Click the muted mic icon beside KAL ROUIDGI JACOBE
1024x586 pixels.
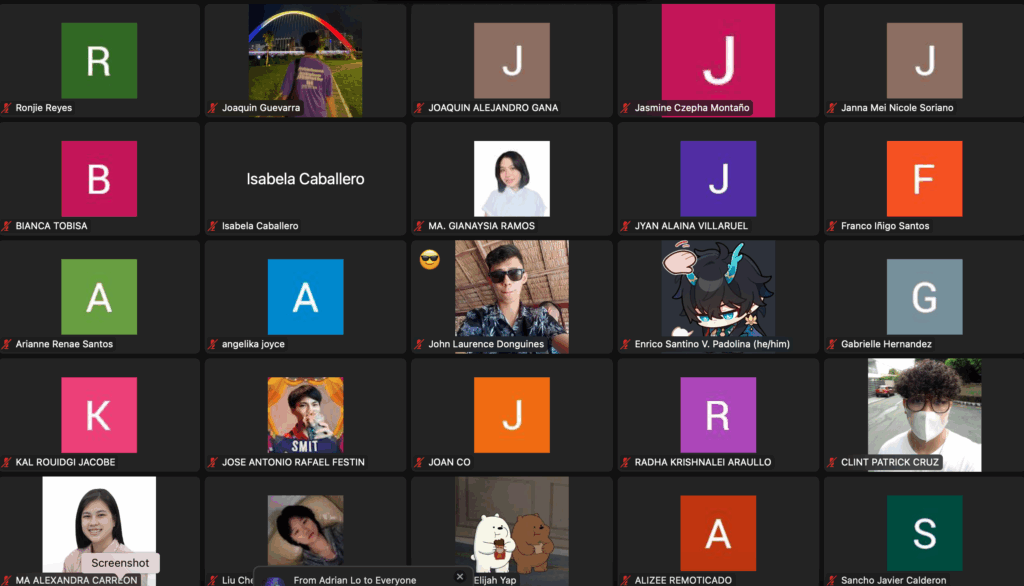[7, 462]
